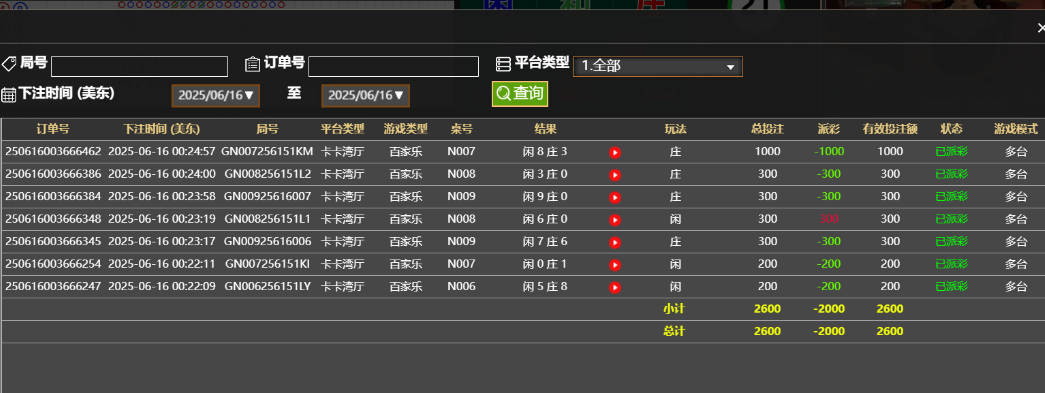1045x393 pixels.
Task: Click the 桌号 column header
Action: (461, 129)
